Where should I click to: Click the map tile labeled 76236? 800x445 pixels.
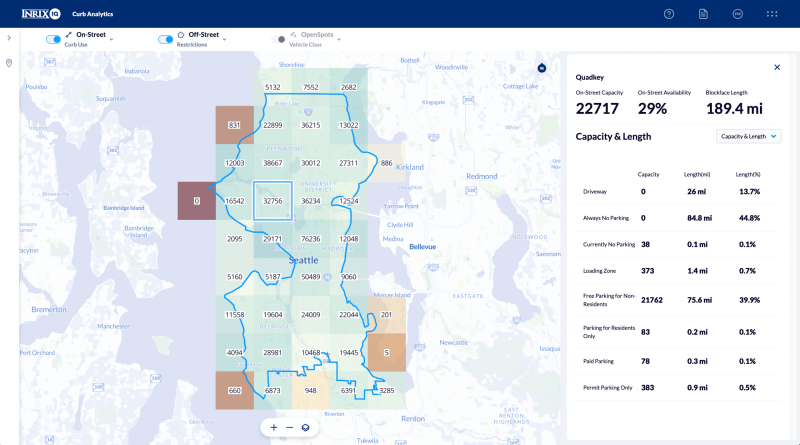tap(311, 239)
